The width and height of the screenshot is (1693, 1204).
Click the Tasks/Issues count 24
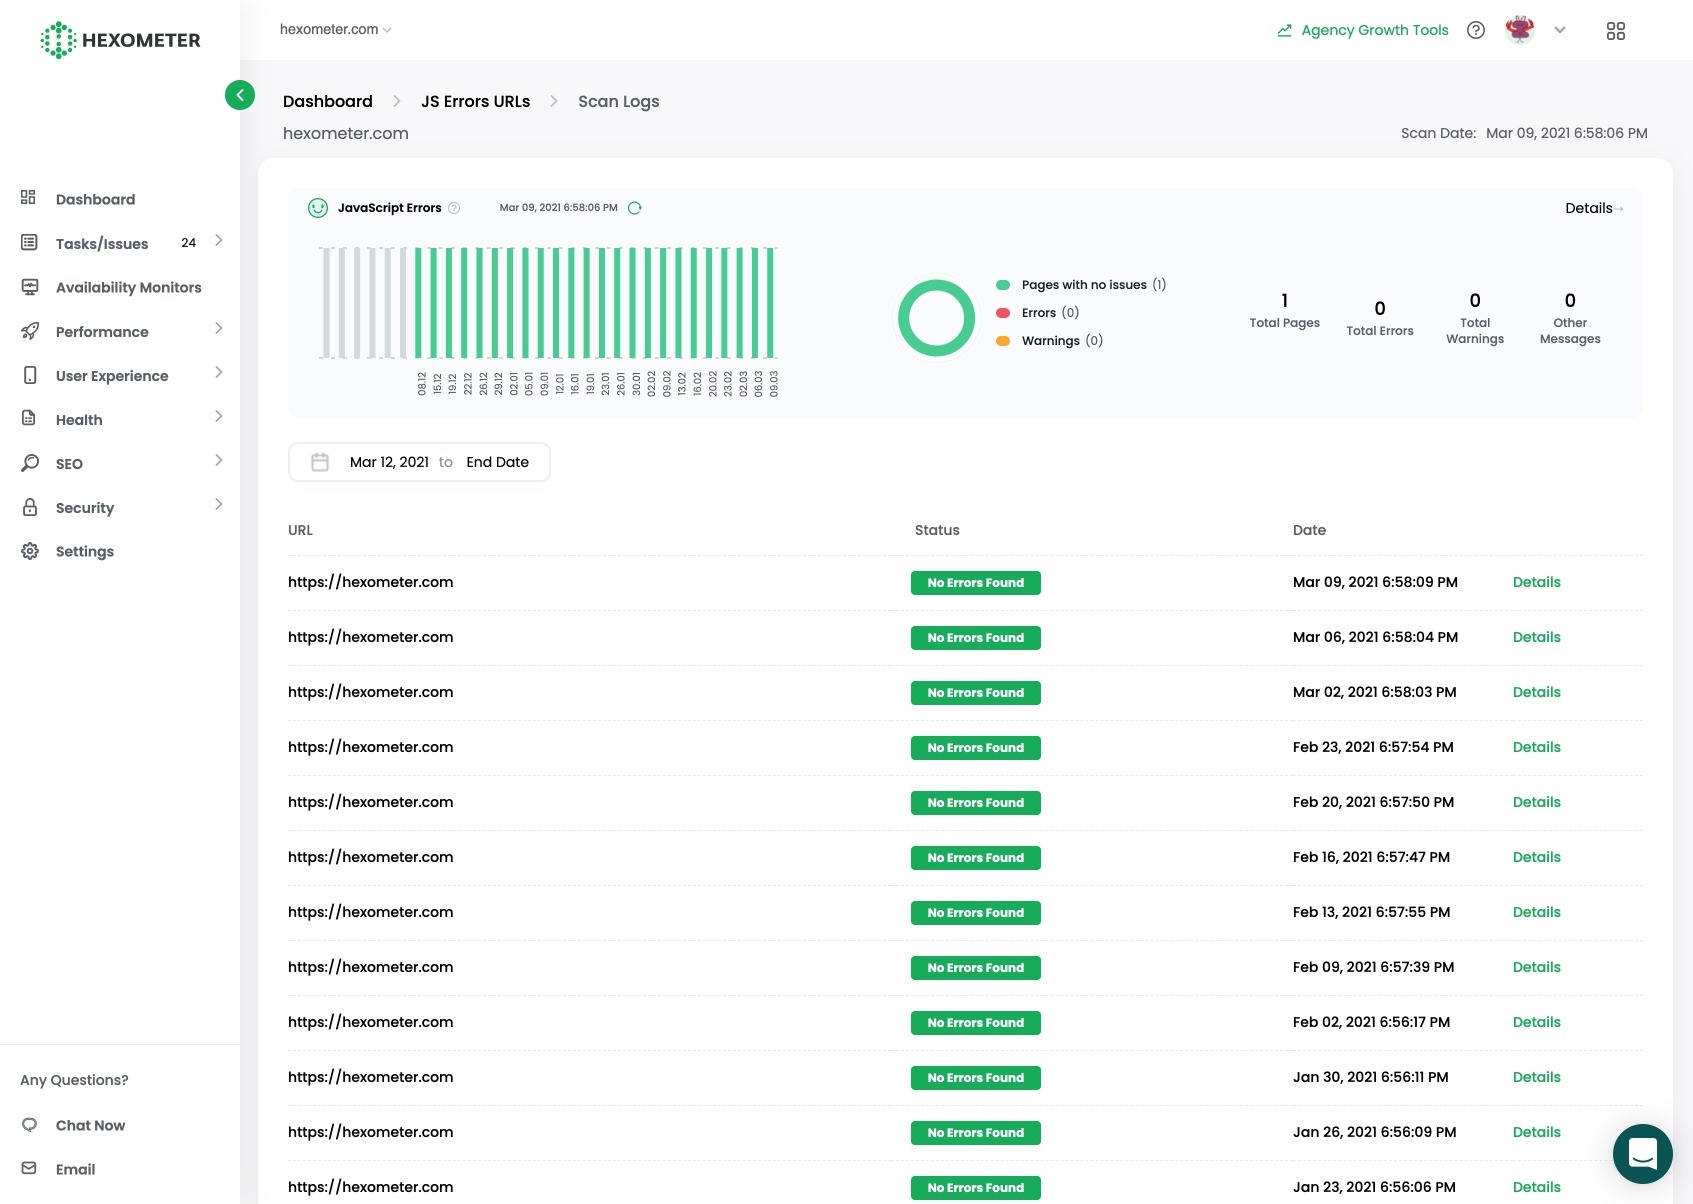[x=189, y=242]
